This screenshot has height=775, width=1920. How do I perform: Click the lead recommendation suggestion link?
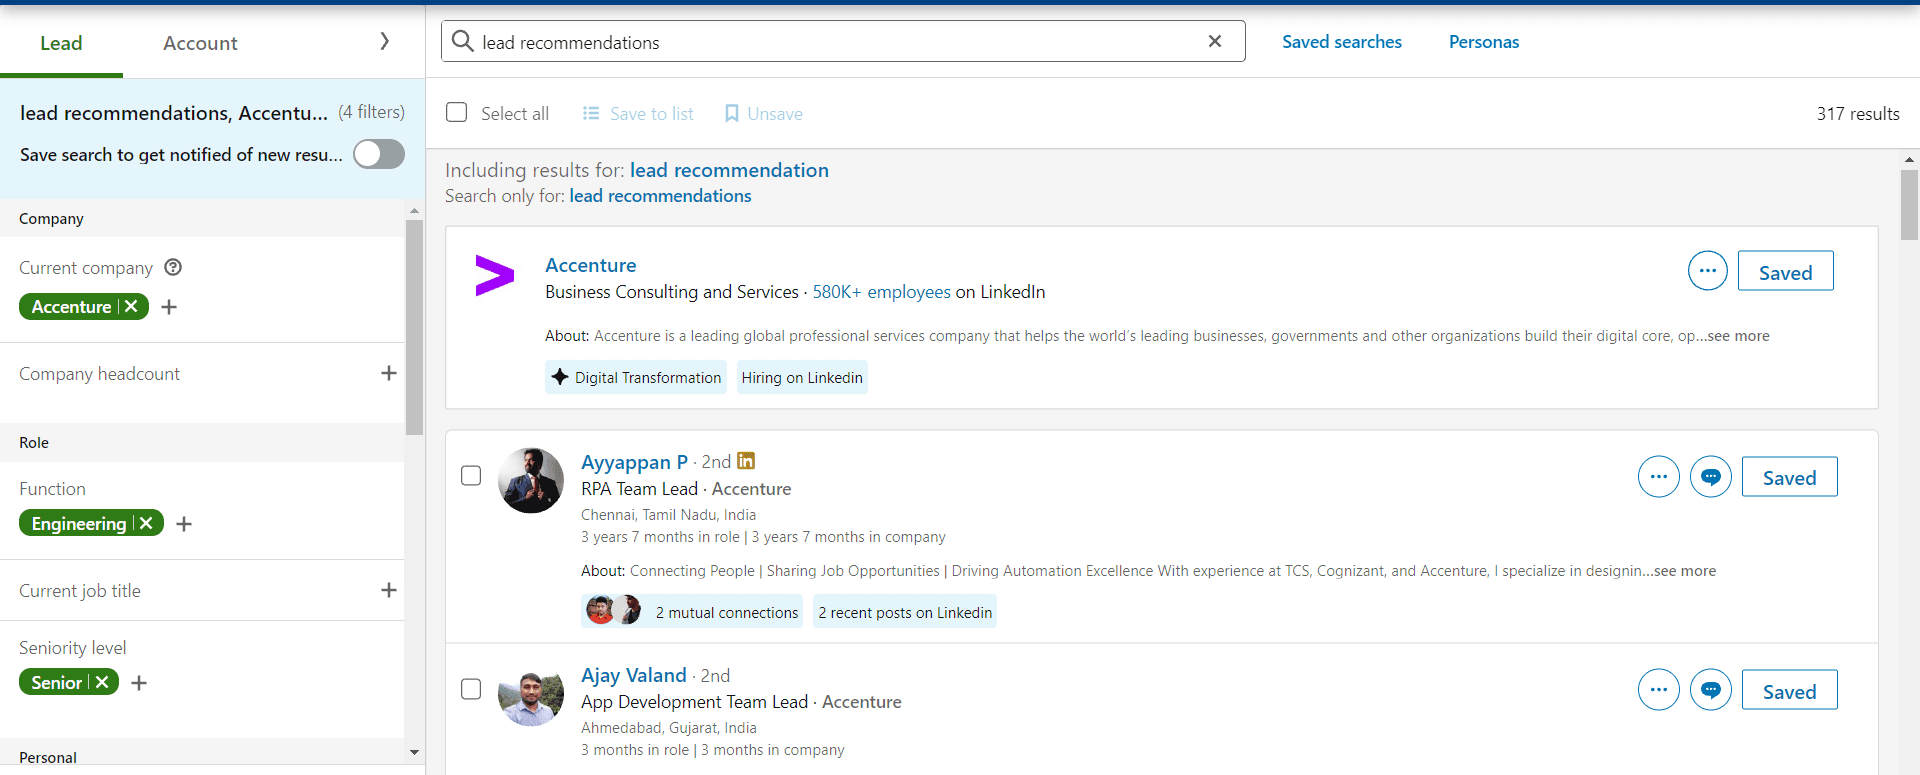[x=729, y=170]
